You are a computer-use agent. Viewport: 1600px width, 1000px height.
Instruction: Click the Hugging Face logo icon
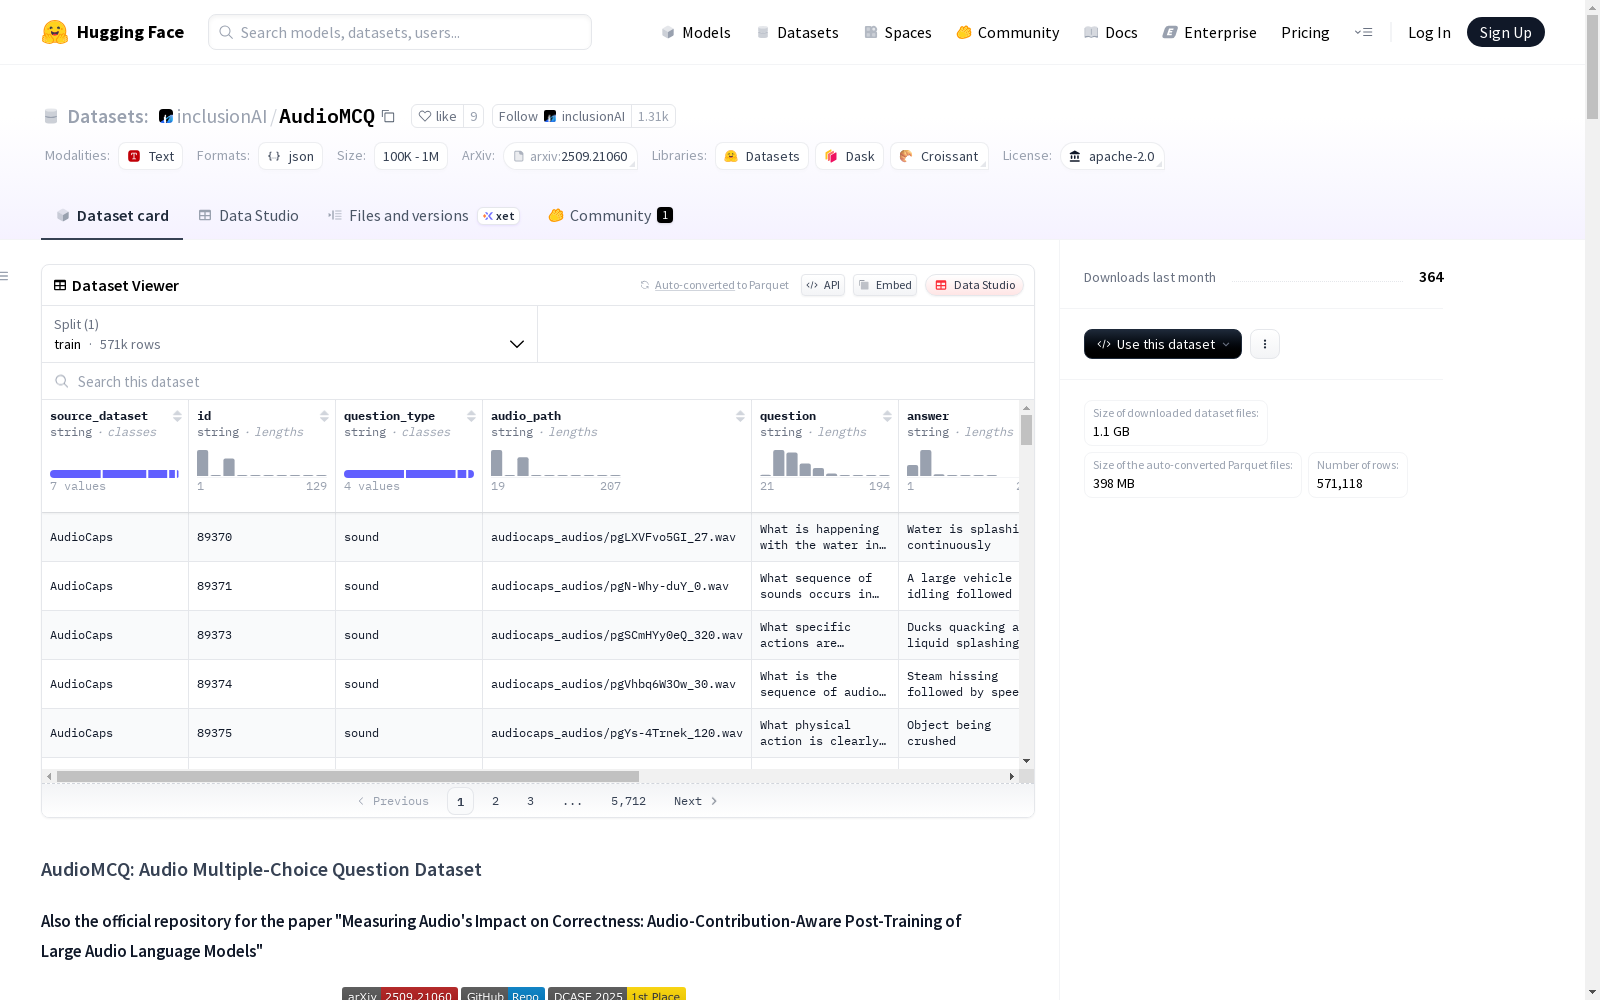pyautogui.click(x=55, y=32)
